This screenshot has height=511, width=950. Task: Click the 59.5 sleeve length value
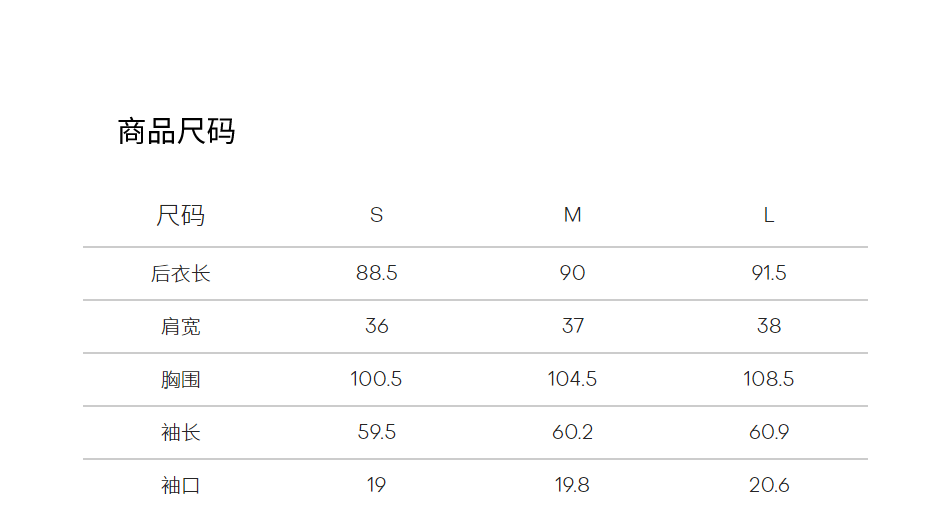[376, 433]
